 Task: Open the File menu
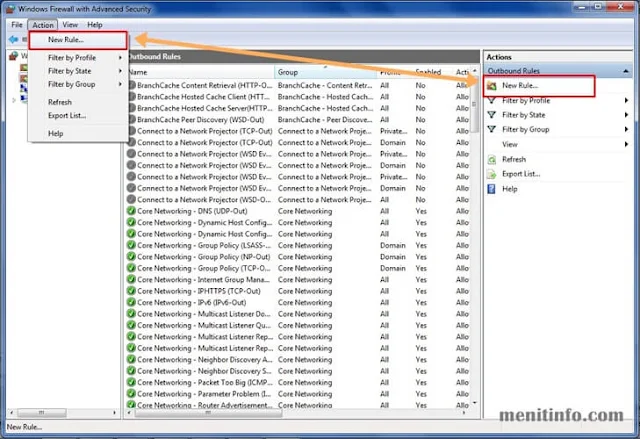click(x=17, y=25)
